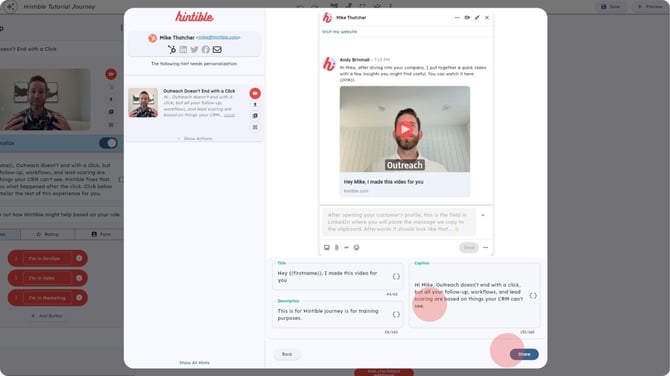Image resolution: width=670 pixels, height=376 pixels.
Task: Insert variable into Description field braces icon
Action: (396, 314)
